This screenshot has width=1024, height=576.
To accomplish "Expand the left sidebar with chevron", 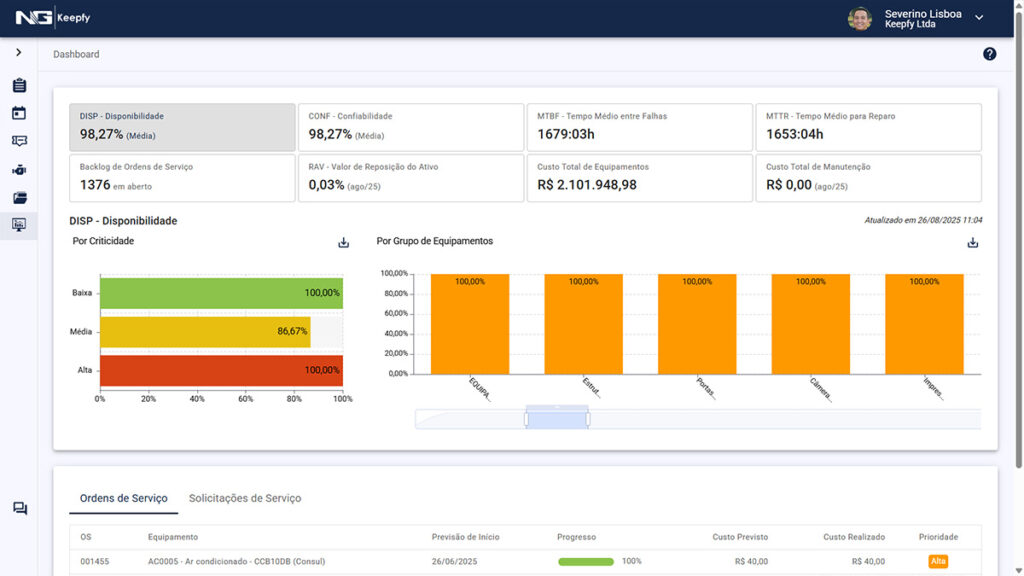I will click(x=19, y=52).
